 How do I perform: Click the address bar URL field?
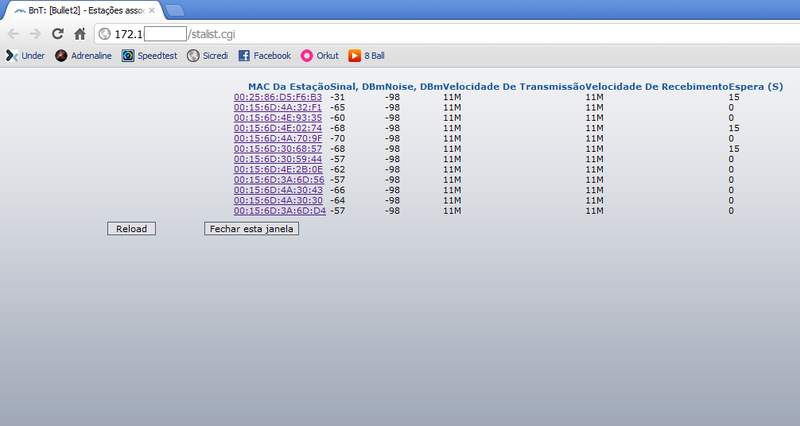click(449, 34)
